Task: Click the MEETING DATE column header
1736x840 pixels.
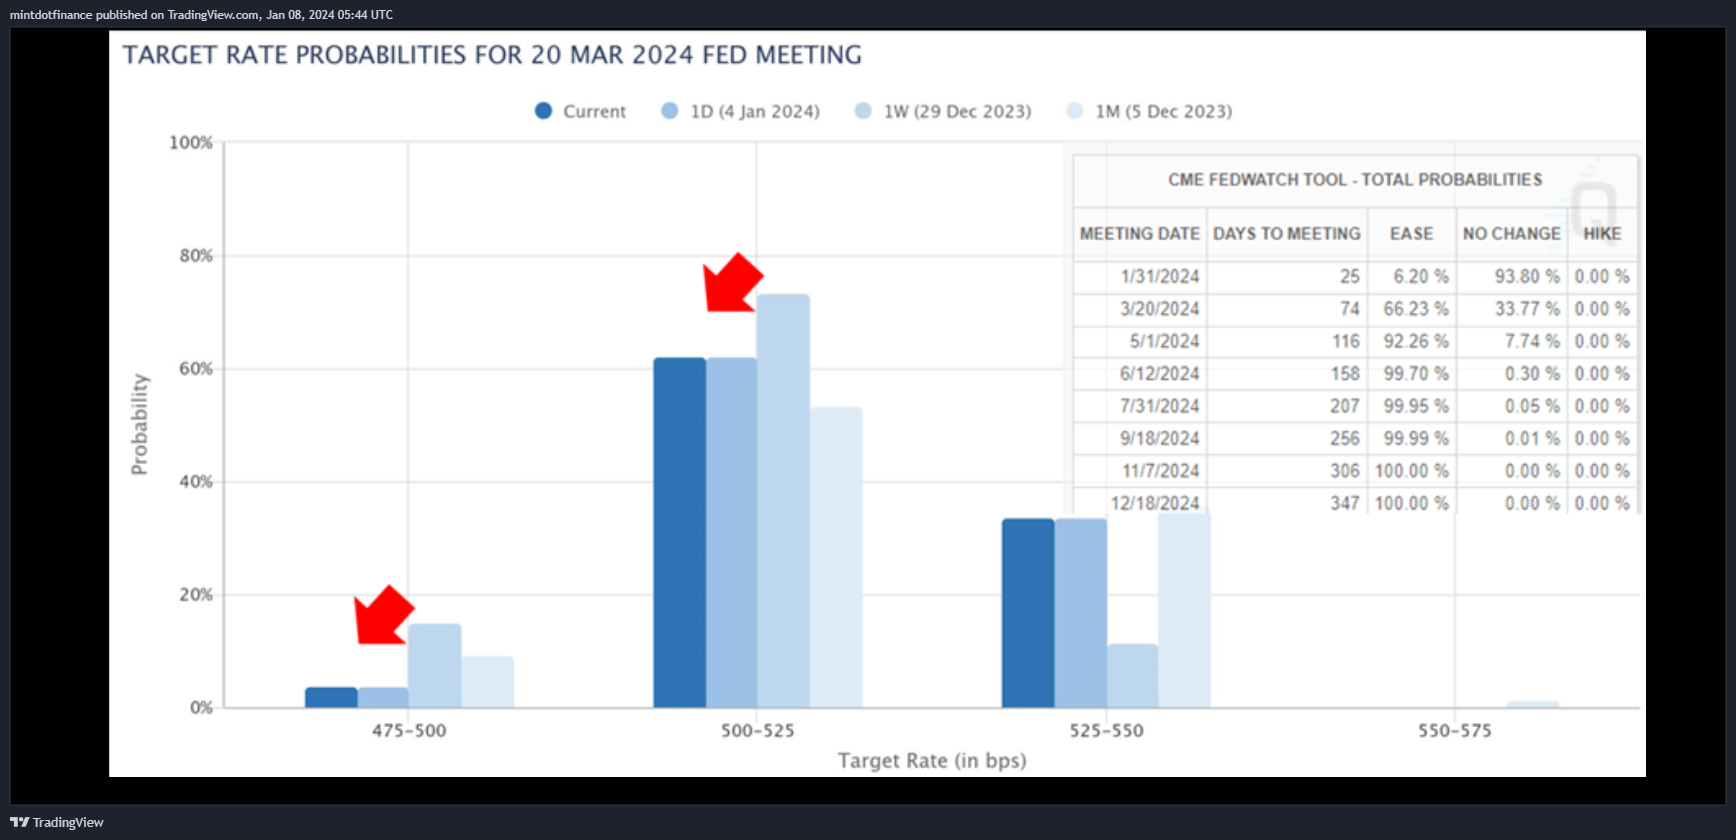Action: [1139, 234]
